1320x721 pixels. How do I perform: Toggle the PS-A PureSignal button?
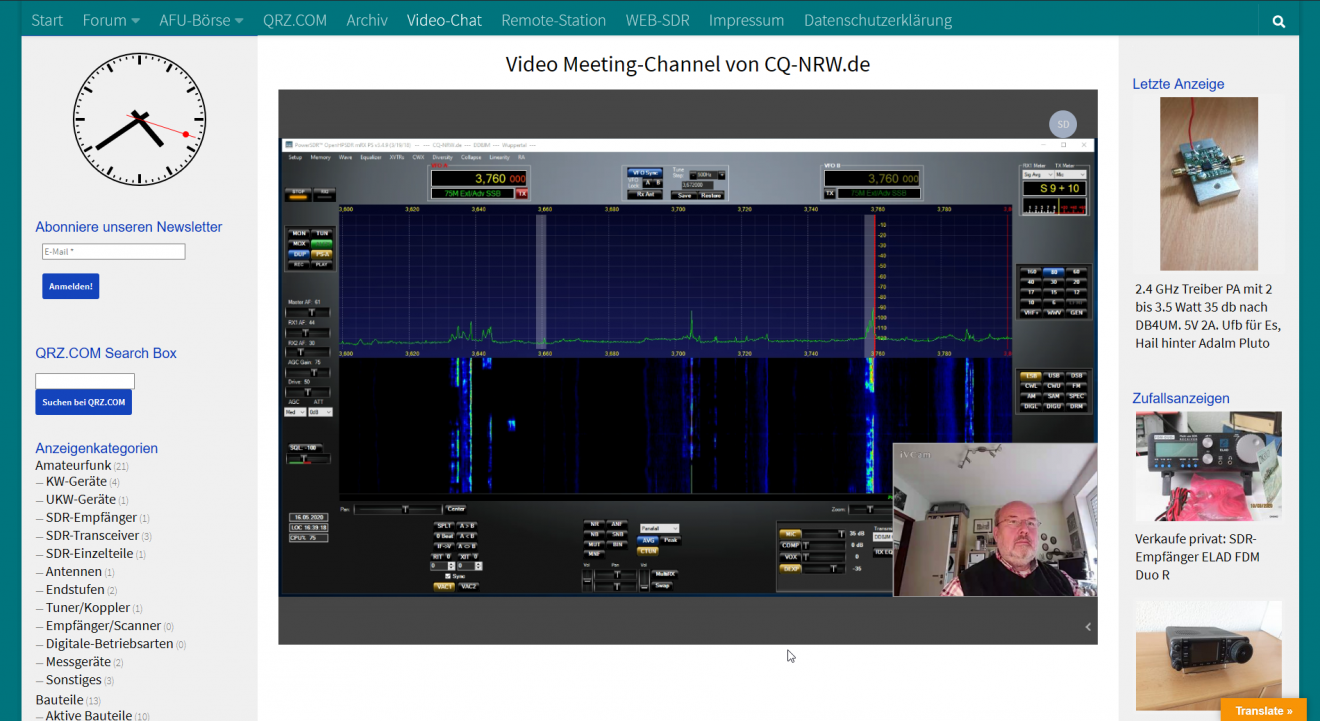coord(322,254)
